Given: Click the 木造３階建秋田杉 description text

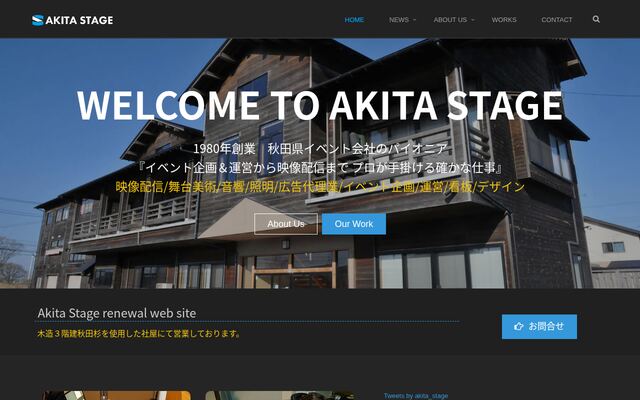Looking at the screenshot, I should tap(139, 333).
